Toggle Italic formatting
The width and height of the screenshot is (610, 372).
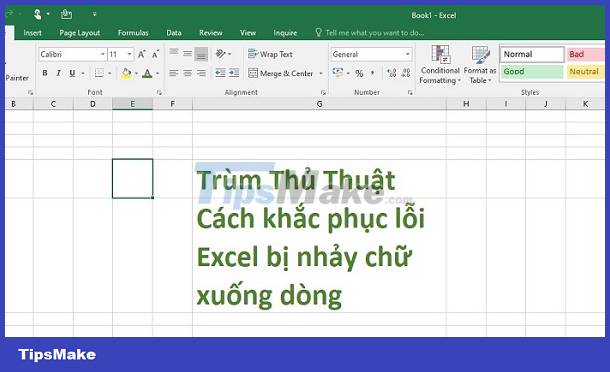(58, 73)
